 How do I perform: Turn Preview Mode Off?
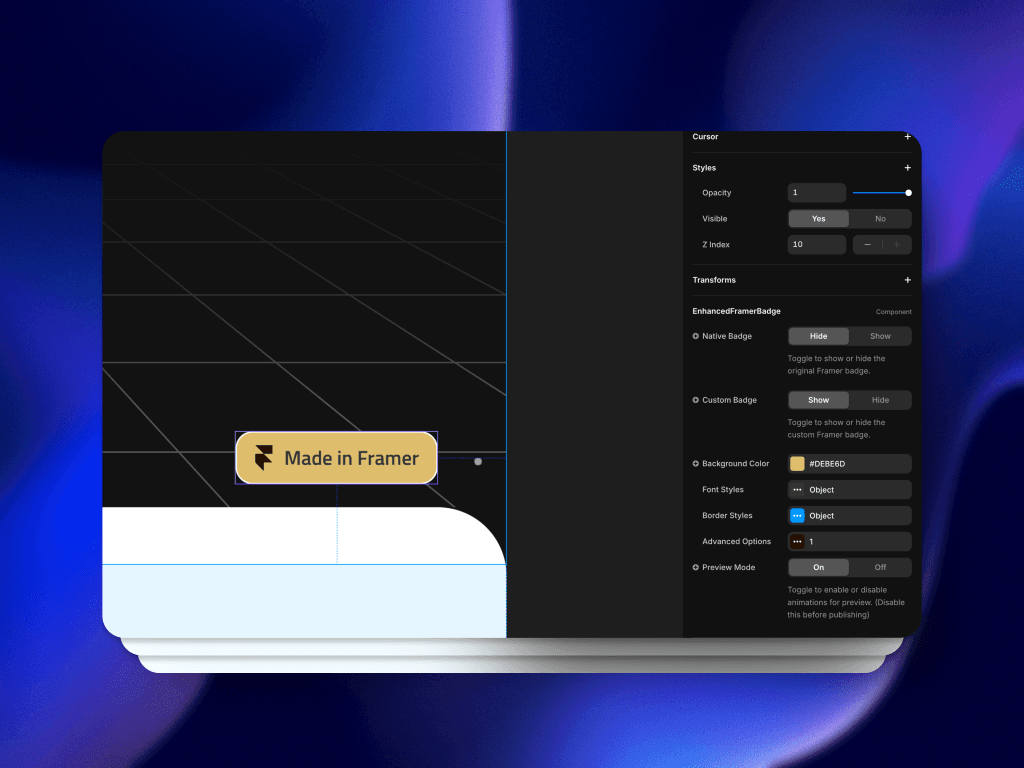(x=880, y=568)
